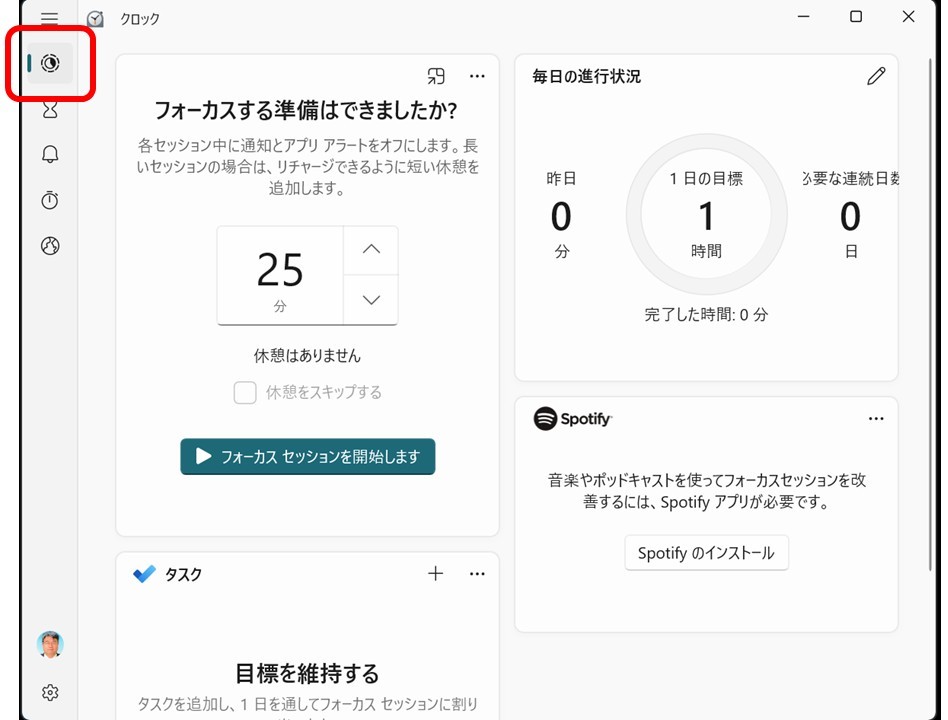948x720 pixels.
Task: Open the タスク card three-dot menu
Action: [x=477, y=573]
